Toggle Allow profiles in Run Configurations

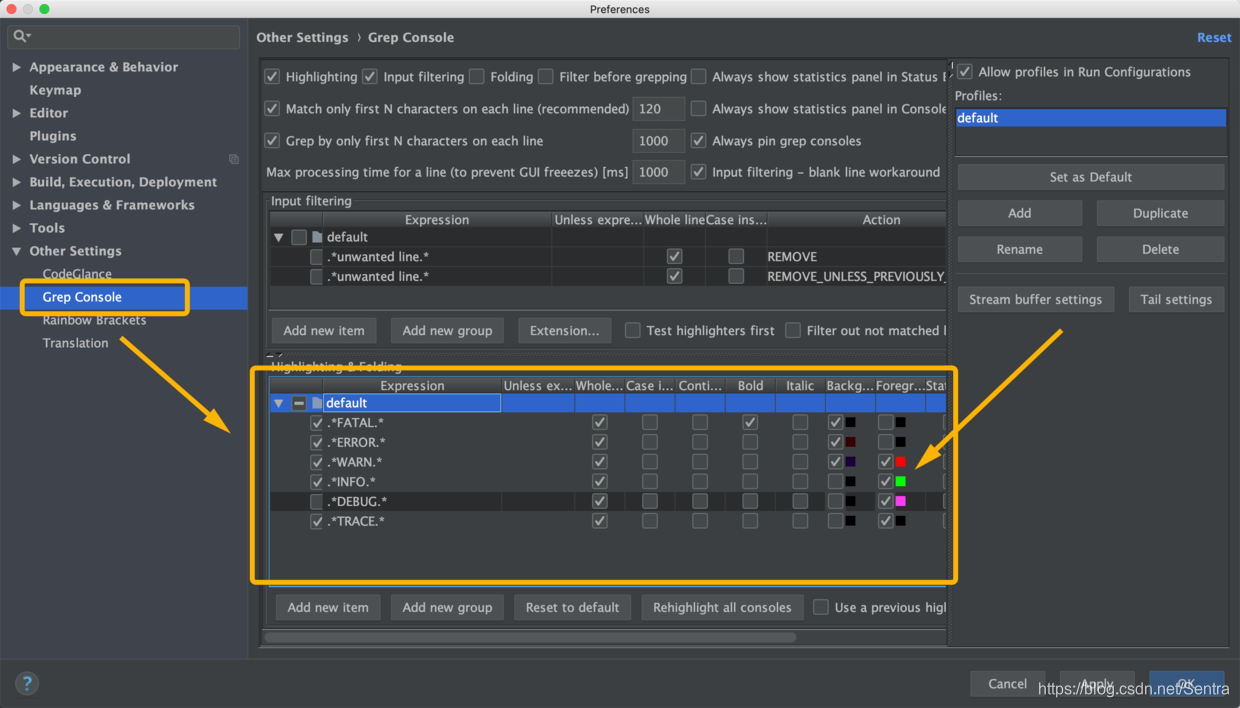pos(965,72)
